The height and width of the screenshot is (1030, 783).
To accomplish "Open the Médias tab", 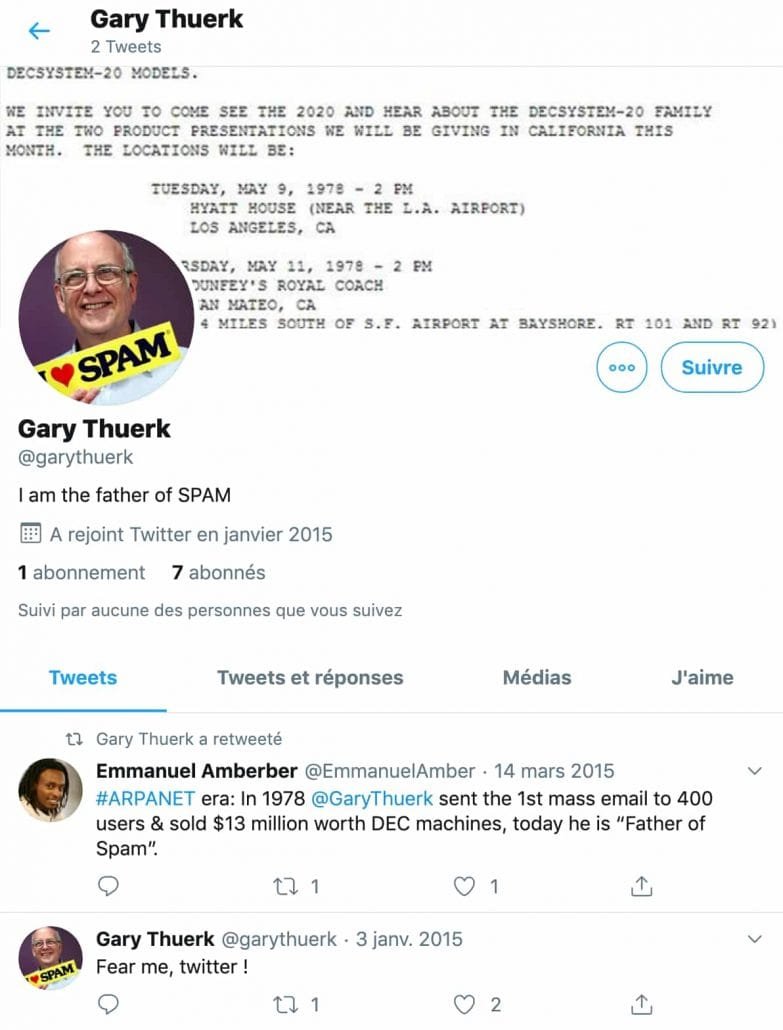I will (x=537, y=677).
